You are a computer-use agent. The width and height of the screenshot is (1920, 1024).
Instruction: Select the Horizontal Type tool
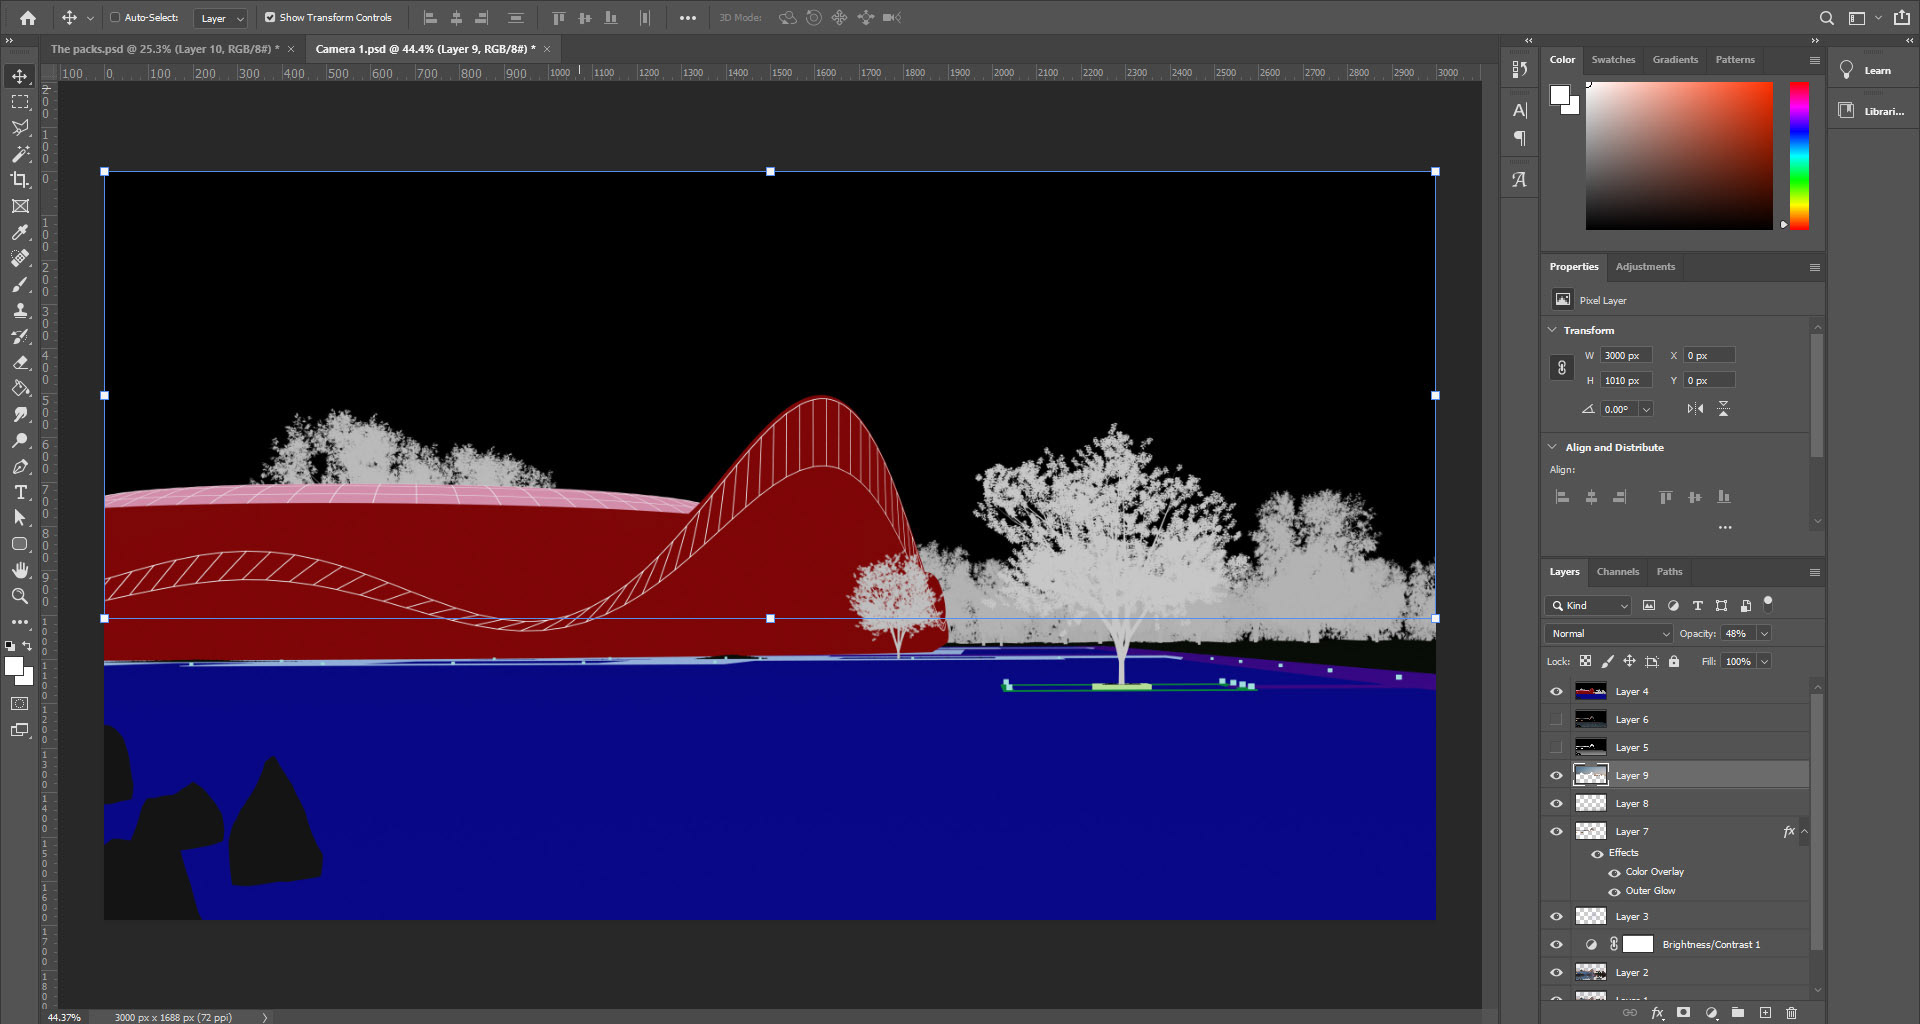point(20,492)
